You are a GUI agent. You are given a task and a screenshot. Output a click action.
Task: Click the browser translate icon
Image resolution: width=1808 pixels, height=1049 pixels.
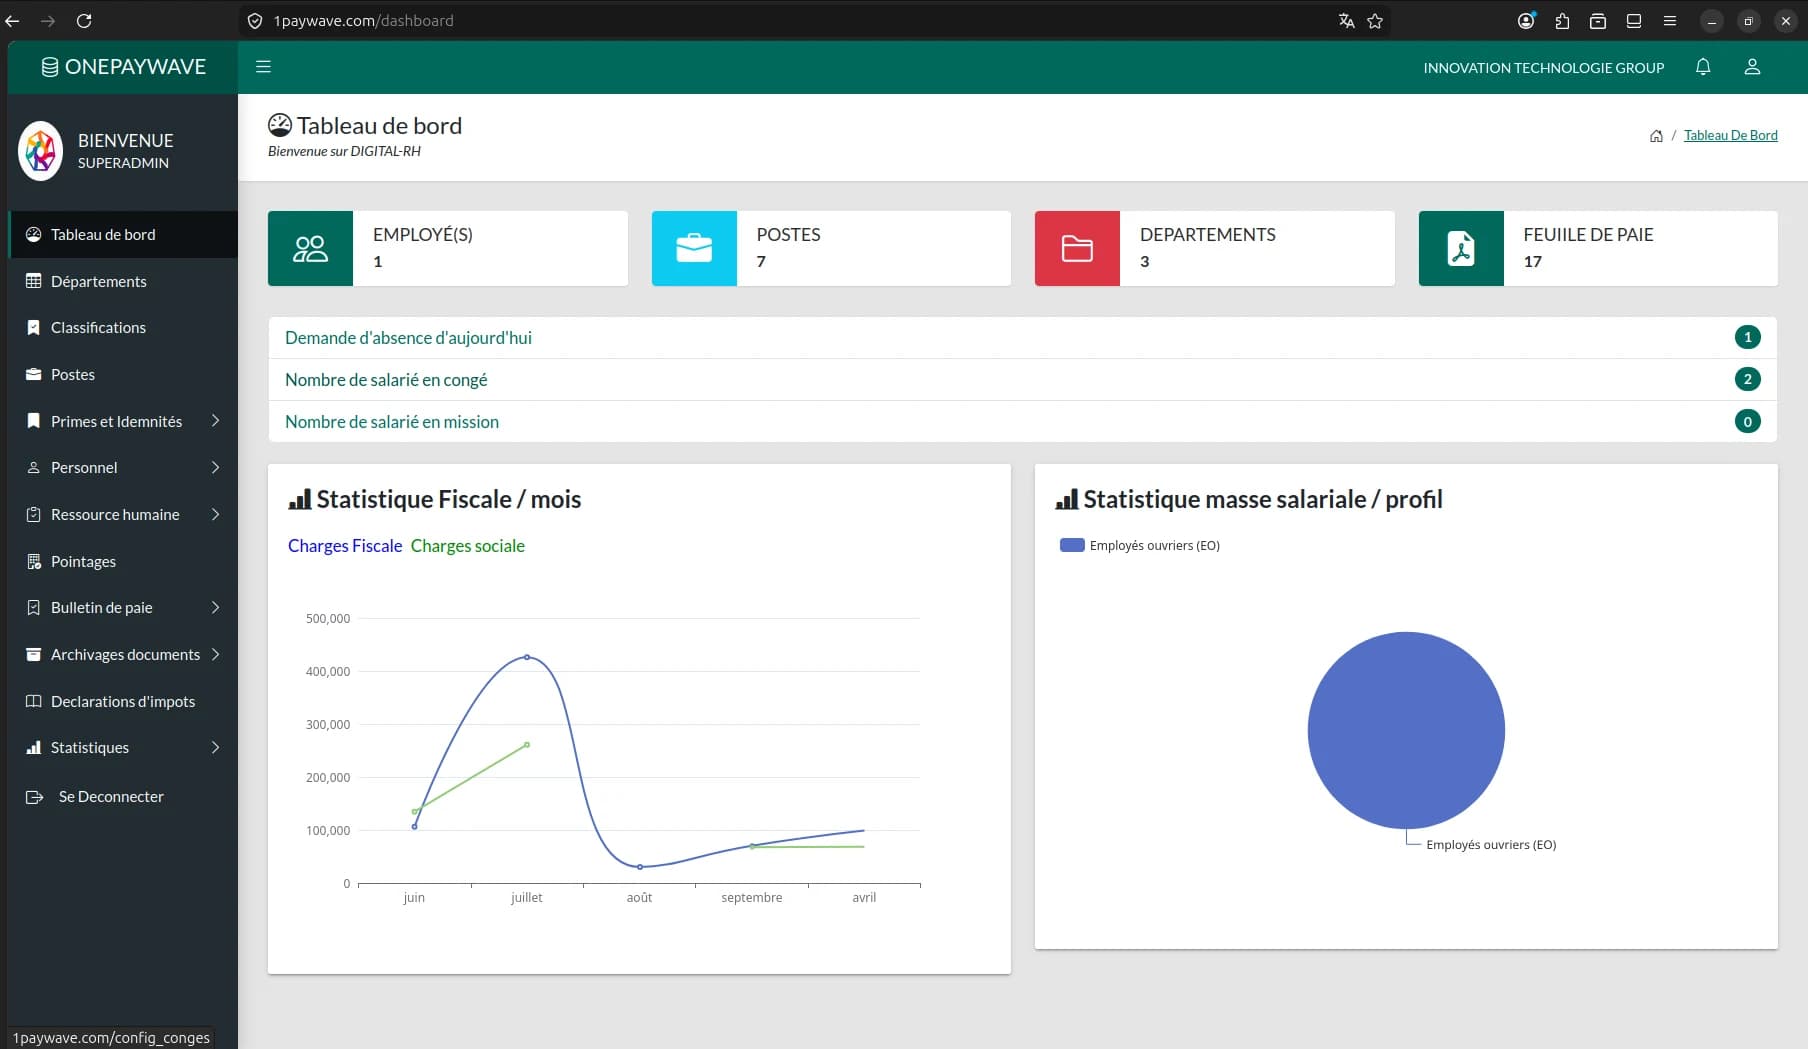pos(1346,20)
